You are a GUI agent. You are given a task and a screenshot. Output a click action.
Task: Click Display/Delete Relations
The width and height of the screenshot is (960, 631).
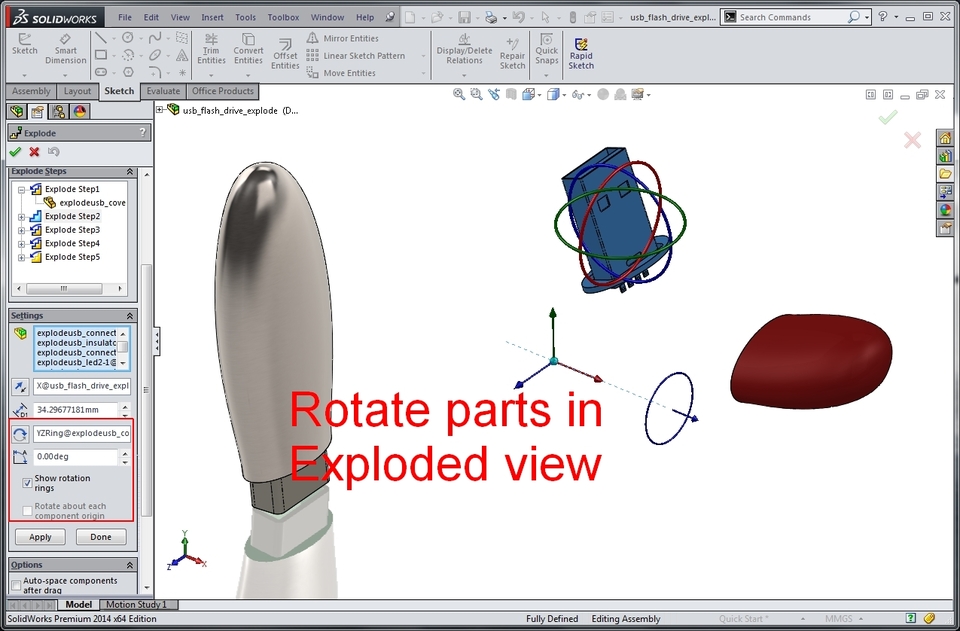[x=463, y=50]
